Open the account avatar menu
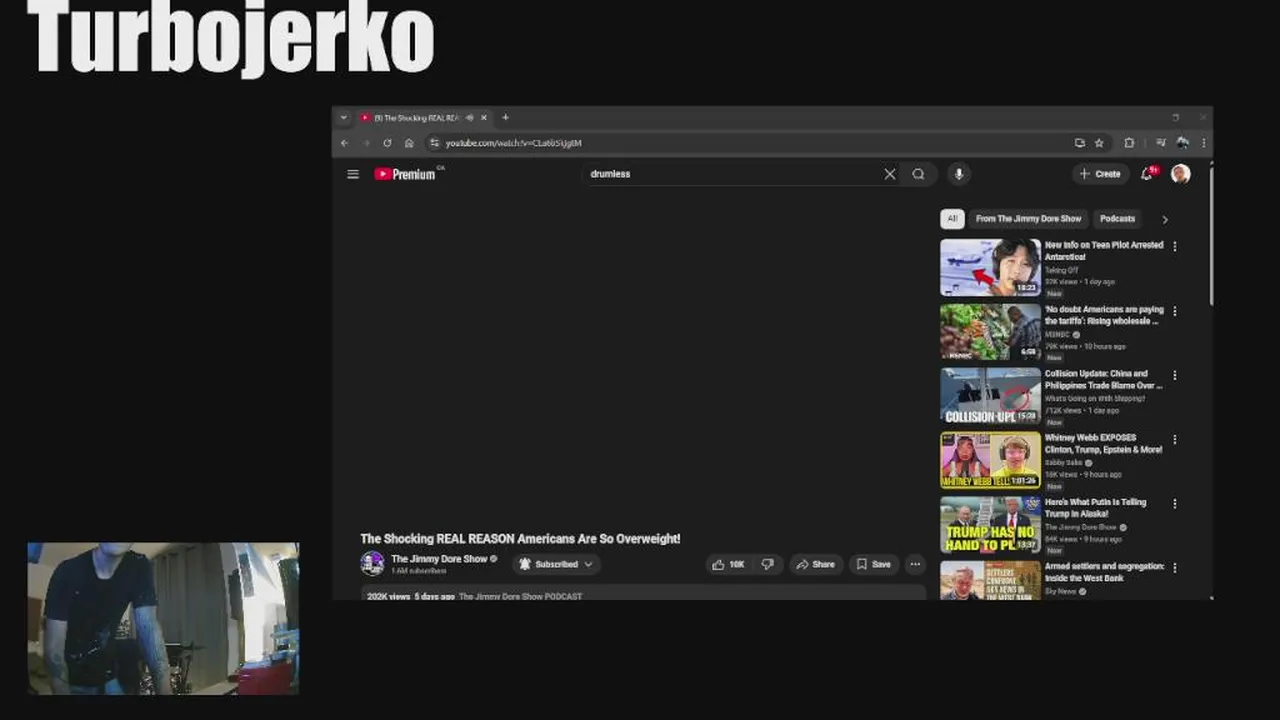1280x720 pixels. point(1180,174)
